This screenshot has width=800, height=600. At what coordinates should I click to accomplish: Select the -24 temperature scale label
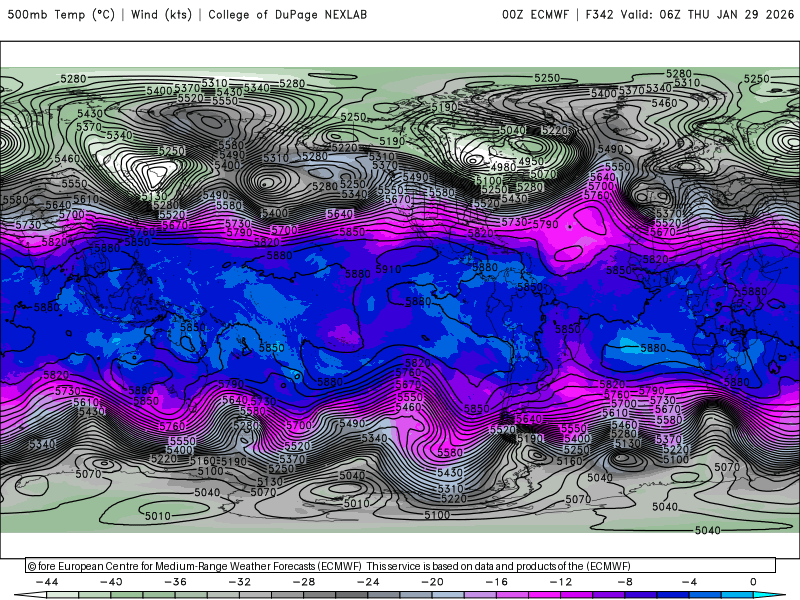368,582
